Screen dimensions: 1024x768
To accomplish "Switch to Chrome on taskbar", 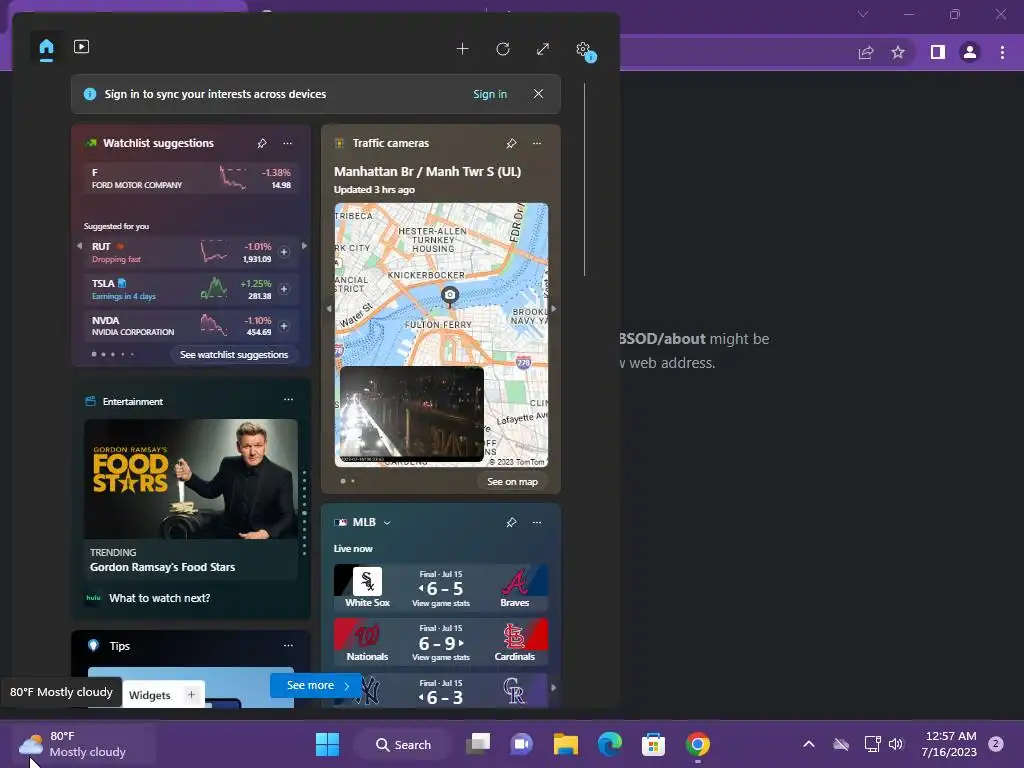I will click(697, 744).
